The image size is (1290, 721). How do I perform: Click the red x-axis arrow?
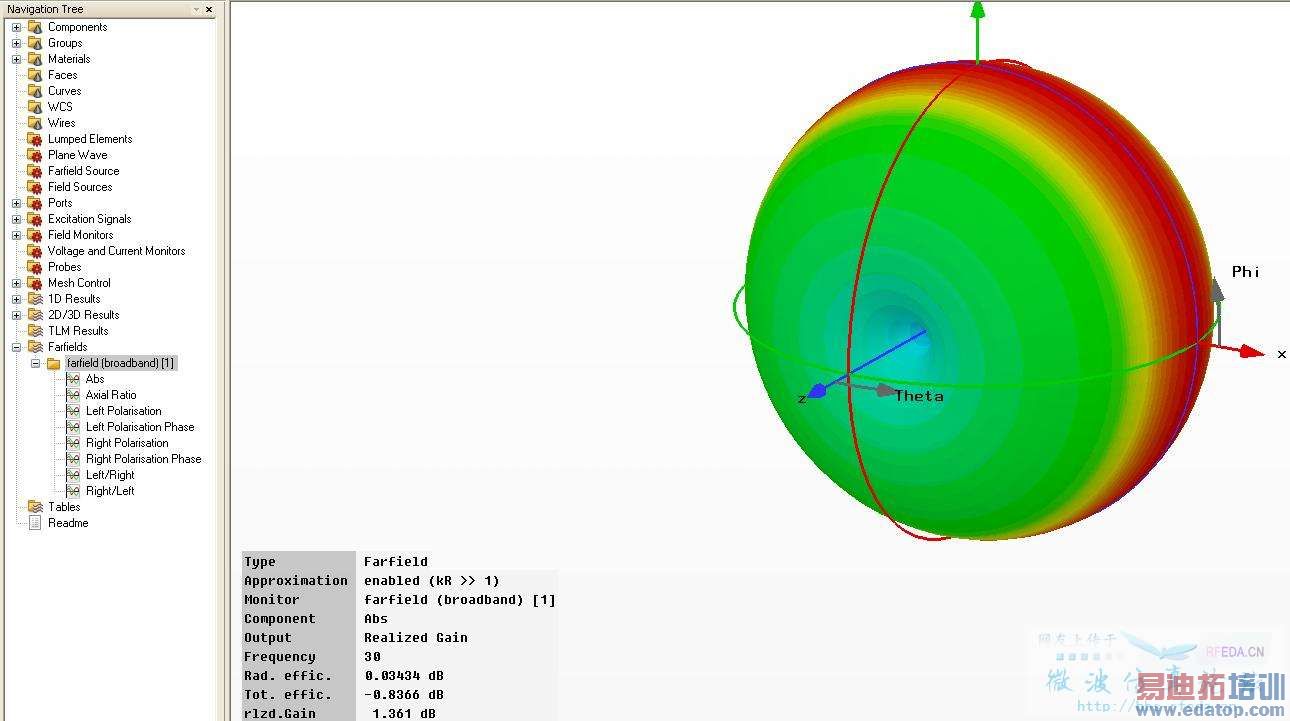click(1249, 351)
